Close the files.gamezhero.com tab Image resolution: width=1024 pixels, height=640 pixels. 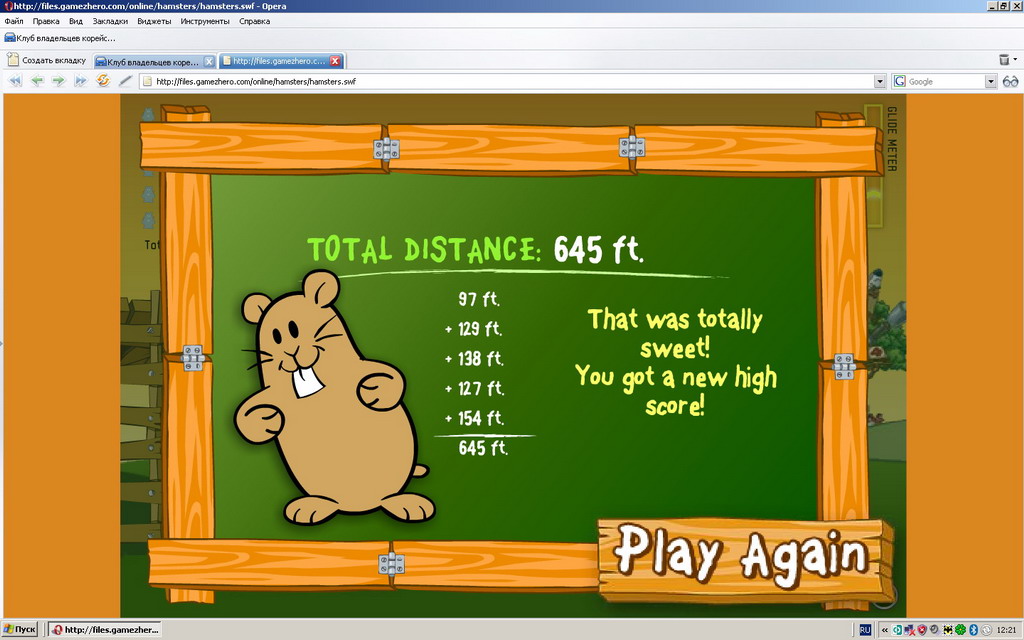335,61
